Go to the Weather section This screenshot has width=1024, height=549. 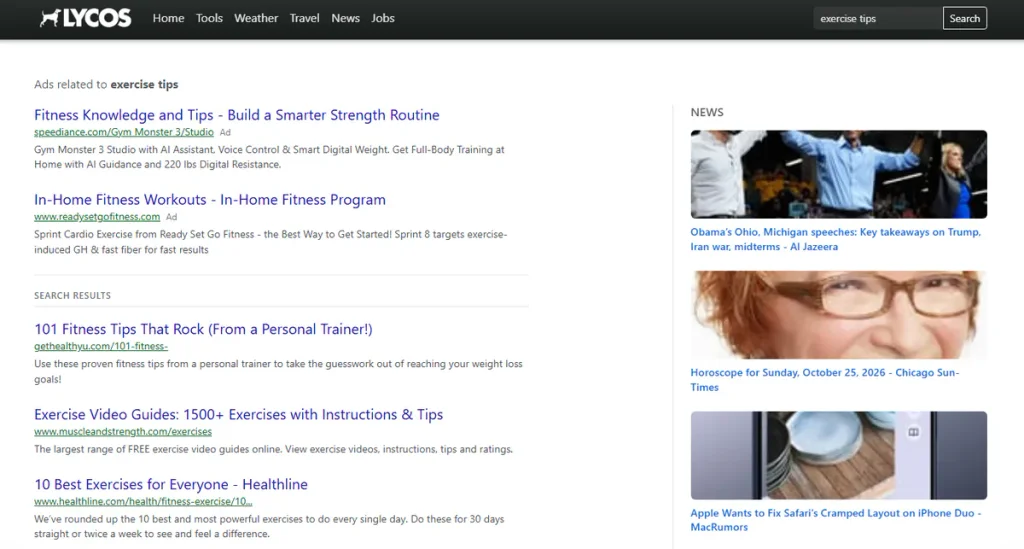(256, 18)
